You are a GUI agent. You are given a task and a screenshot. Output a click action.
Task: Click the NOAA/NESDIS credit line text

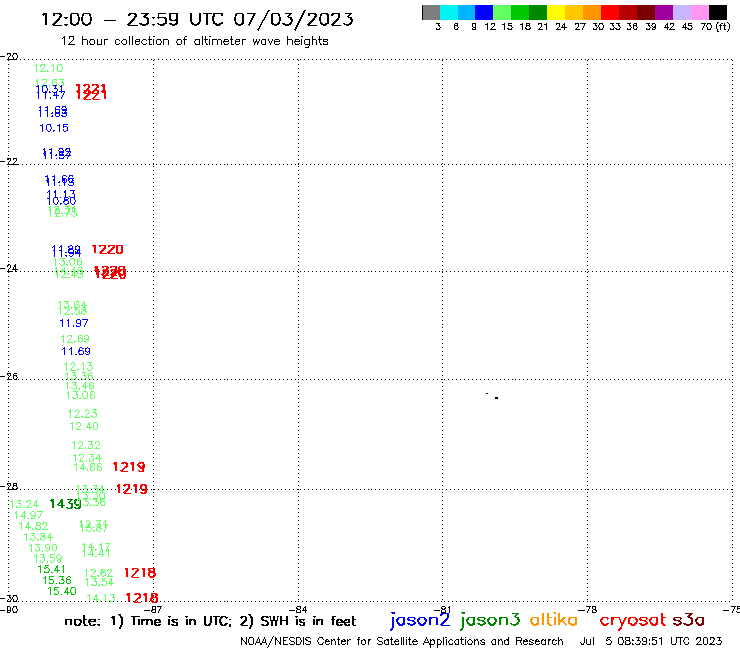pos(402,641)
